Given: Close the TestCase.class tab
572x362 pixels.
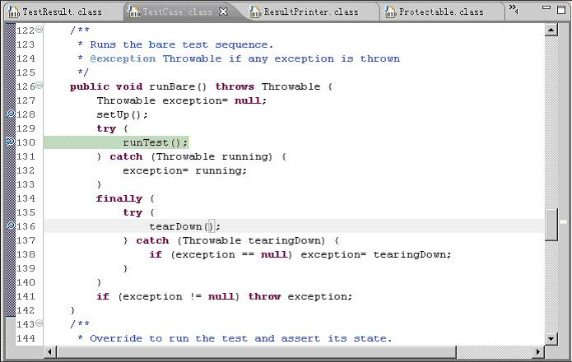Looking at the screenshot, I should [x=223, y=12].
